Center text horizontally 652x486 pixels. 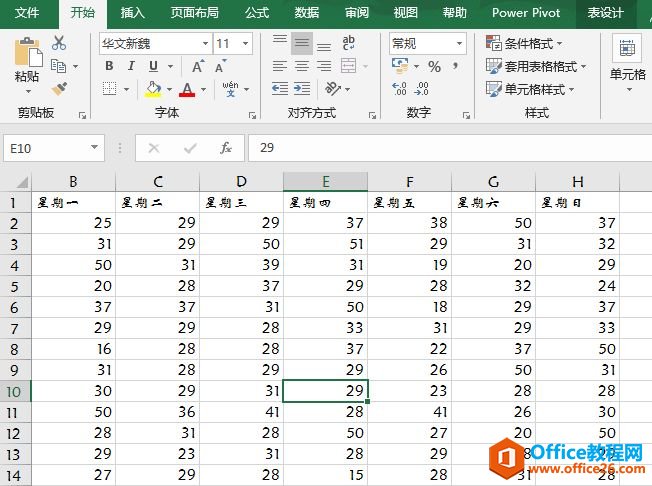point(302,66)
